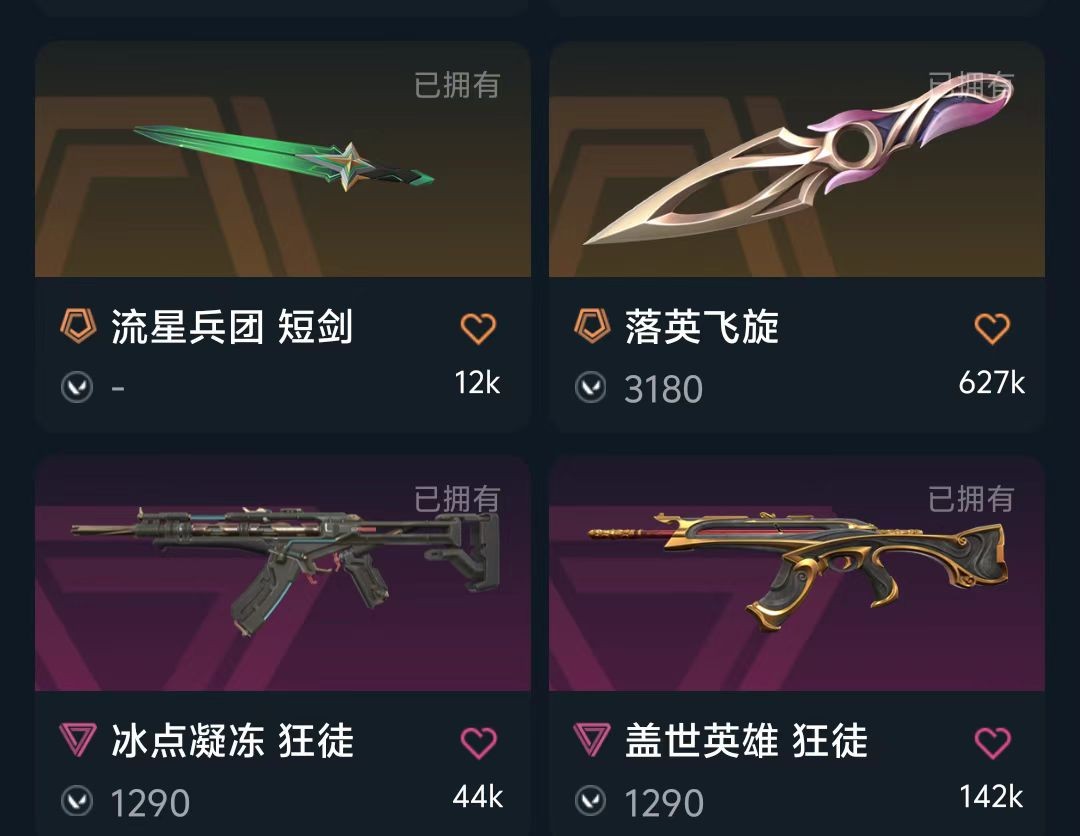Screen dimensions: 1080x836
Task: Click VP coin icon beside 盖世英雄 price
Action: tap(591, 801)
